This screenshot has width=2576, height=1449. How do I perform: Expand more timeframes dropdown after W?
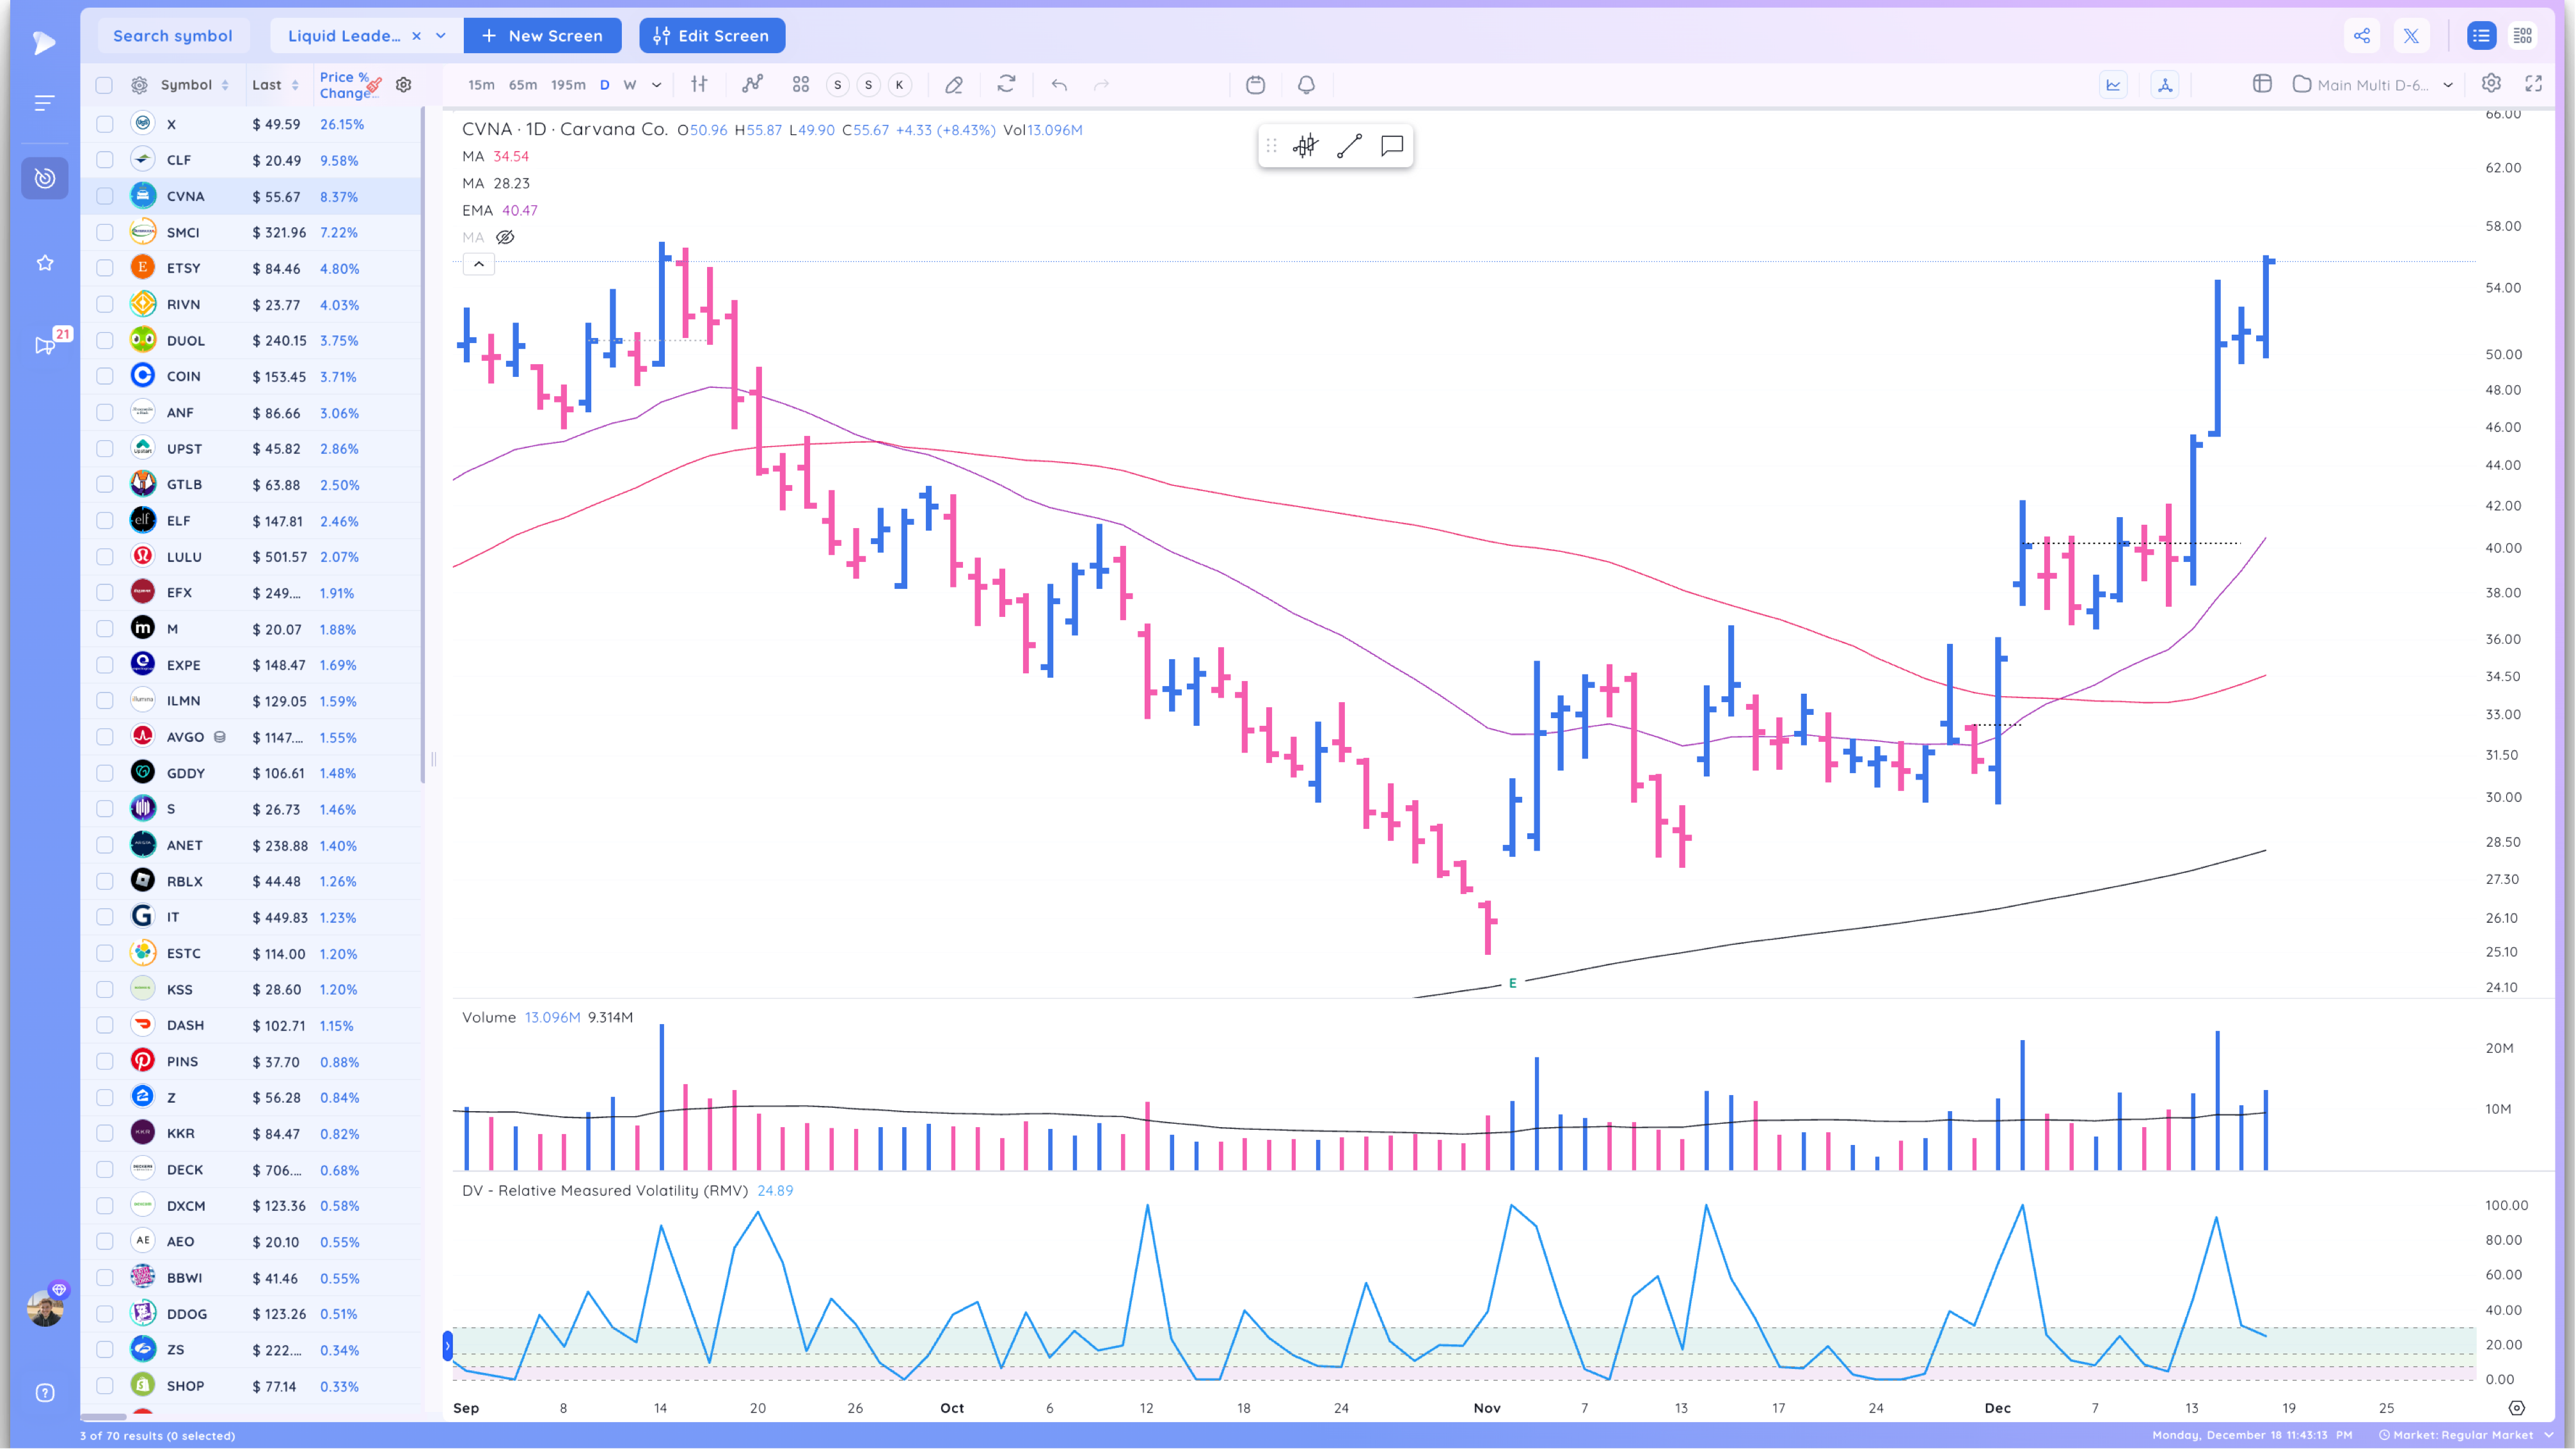(656, 85)
